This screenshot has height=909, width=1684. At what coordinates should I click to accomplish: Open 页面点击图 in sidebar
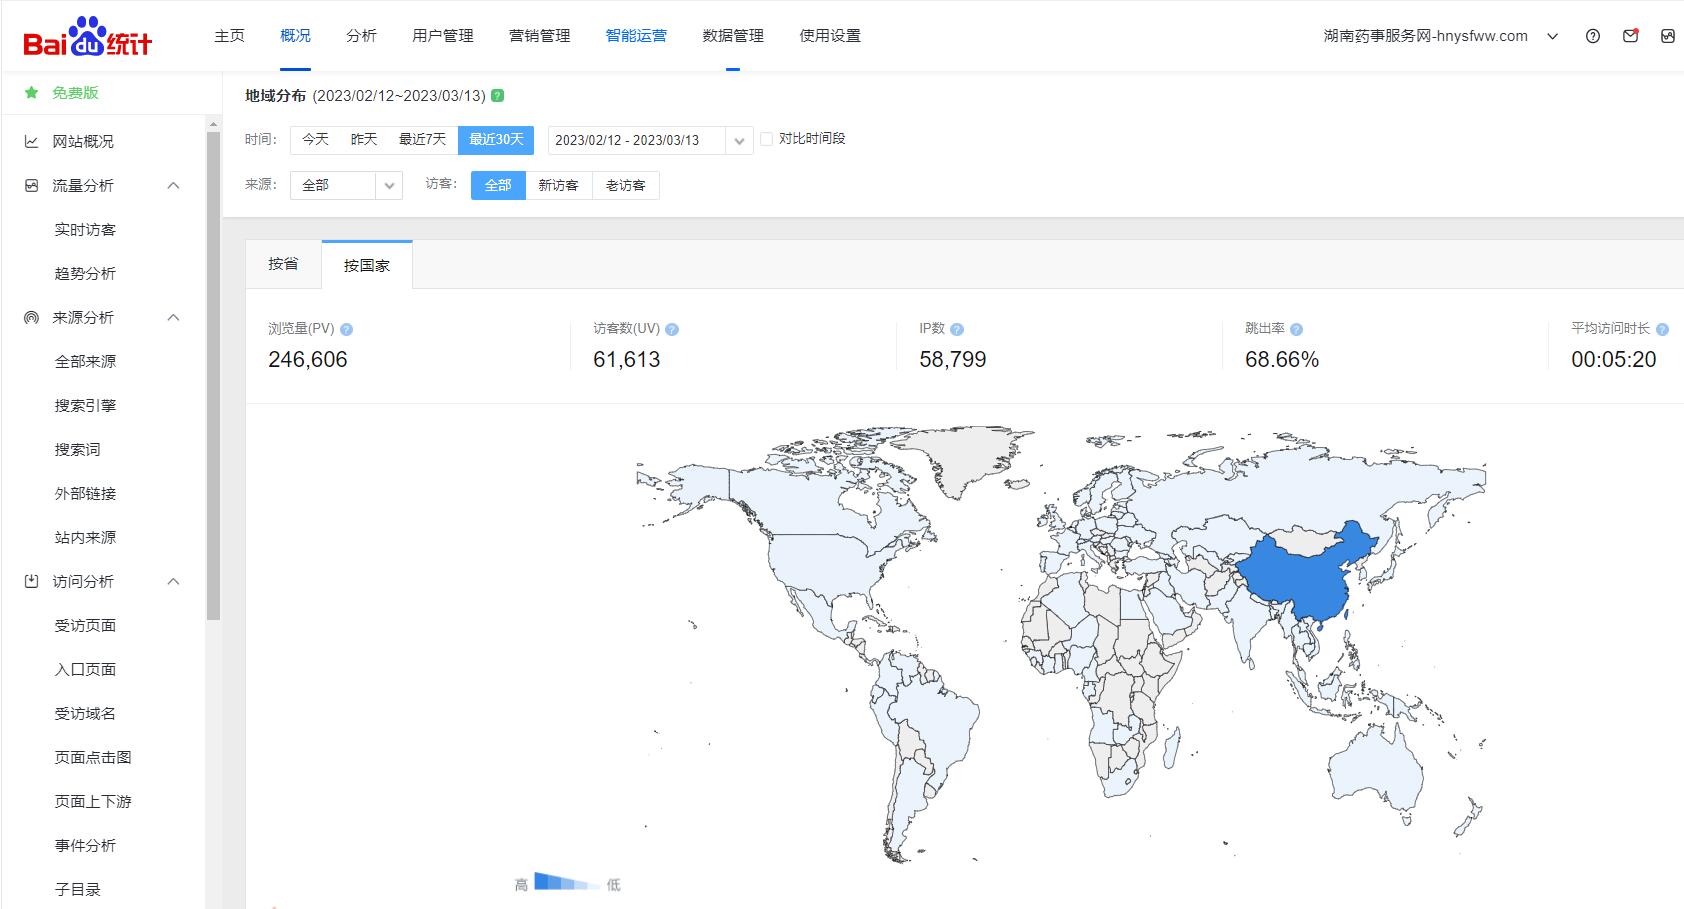(x=93, y=758)
